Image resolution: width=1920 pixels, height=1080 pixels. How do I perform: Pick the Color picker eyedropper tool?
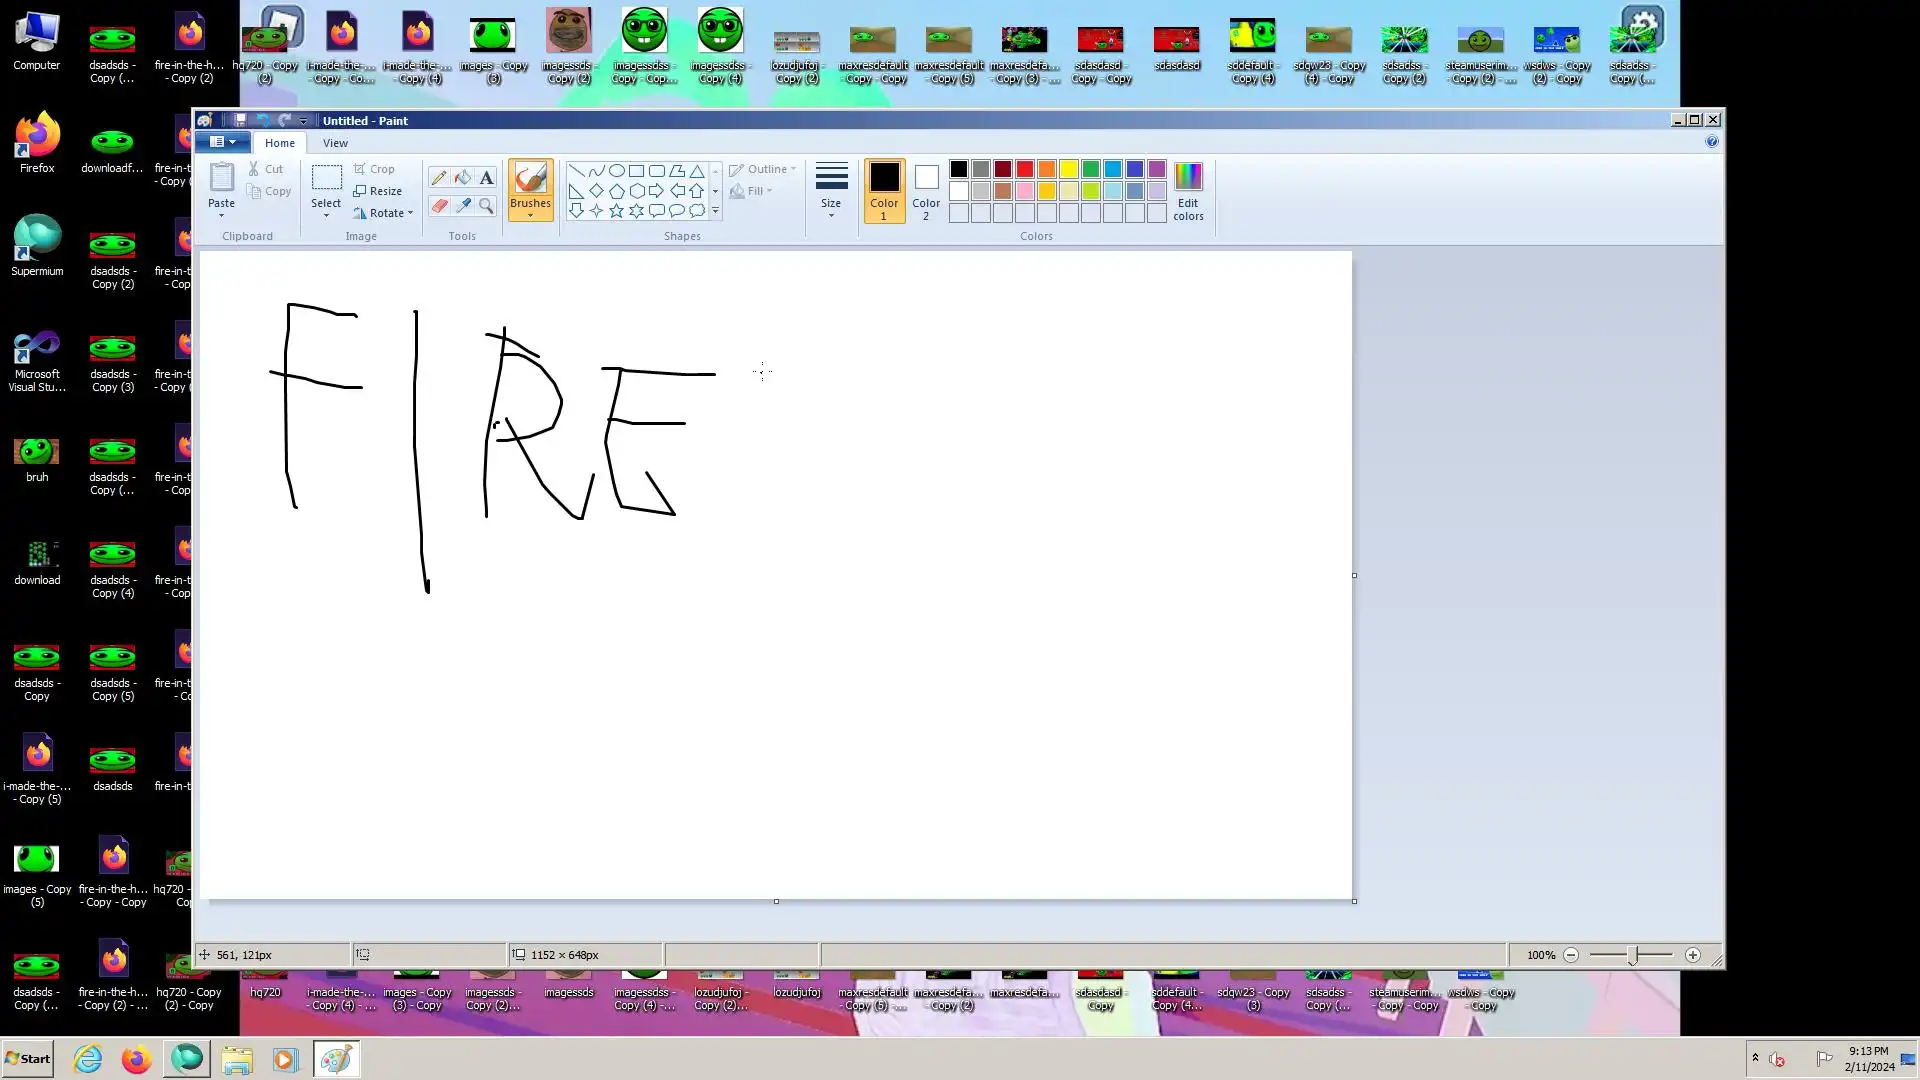462,206
